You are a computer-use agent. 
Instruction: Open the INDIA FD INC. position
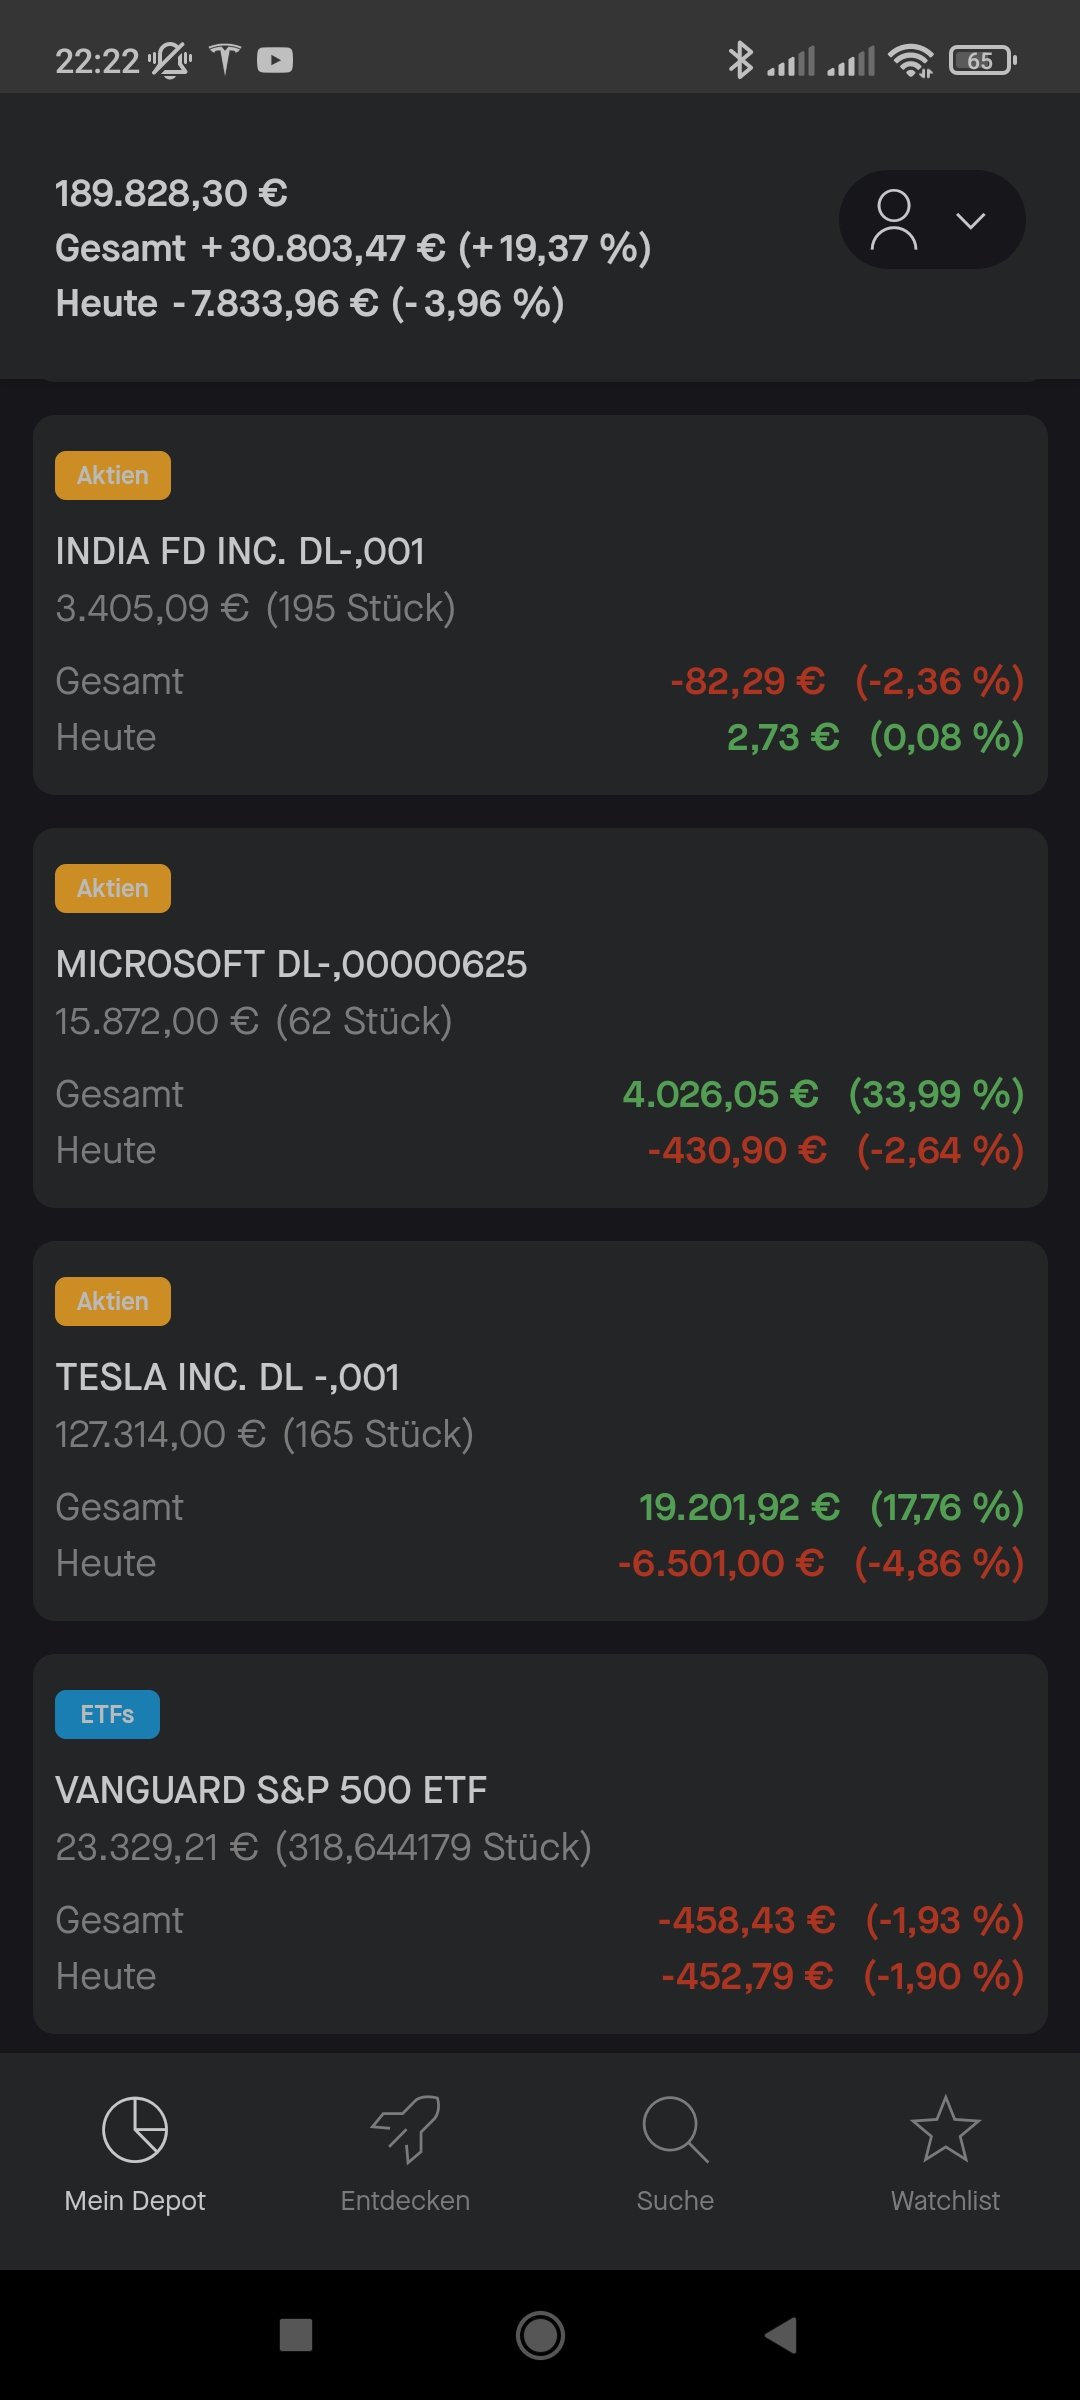(x=540, y=605)
